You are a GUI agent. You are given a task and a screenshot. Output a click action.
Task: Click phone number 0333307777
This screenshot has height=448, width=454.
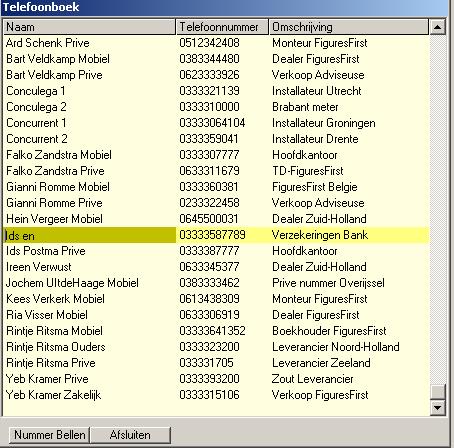click(x=209, y=155)
